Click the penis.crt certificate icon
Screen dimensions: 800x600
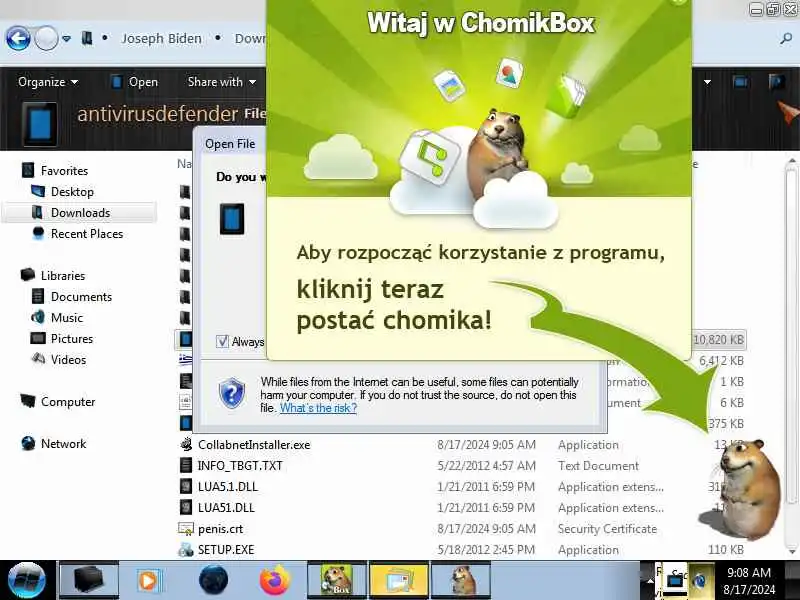coord(186,529)
